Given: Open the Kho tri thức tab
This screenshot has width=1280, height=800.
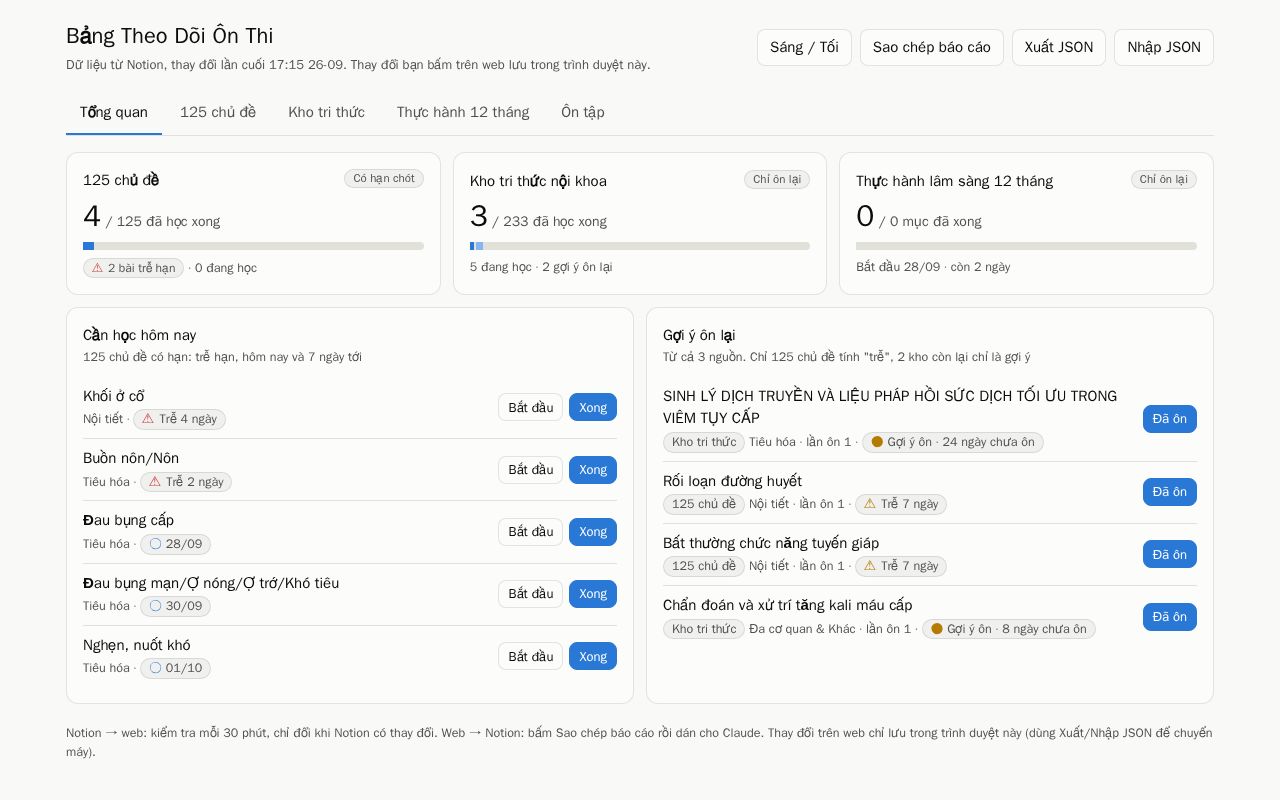Looking at the screenshot, I should pos(326,112).
